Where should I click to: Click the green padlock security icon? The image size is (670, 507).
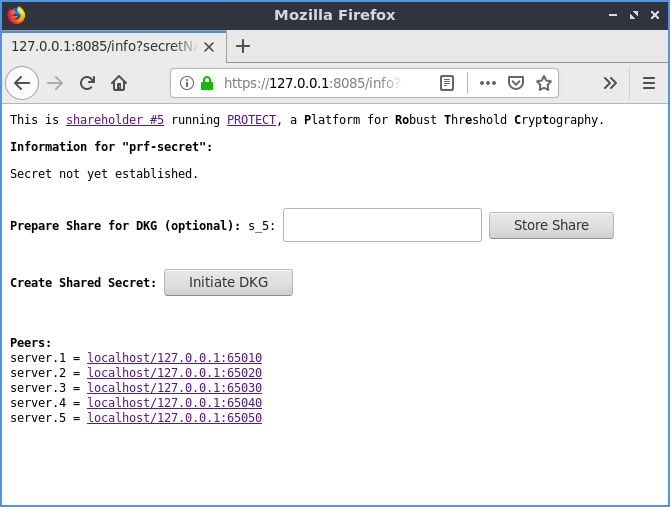tap(207, 83)
